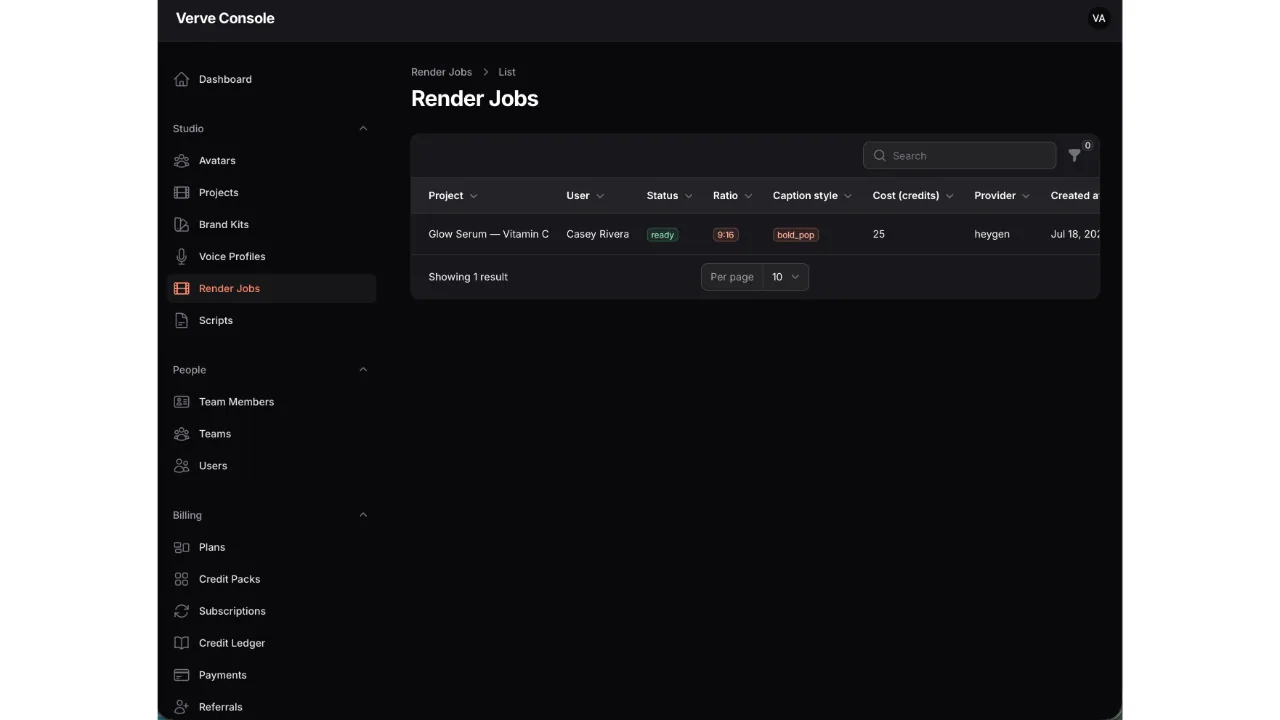Click the Payments card icon
This screenshot has width=1280, height=720.
[181, 675]
